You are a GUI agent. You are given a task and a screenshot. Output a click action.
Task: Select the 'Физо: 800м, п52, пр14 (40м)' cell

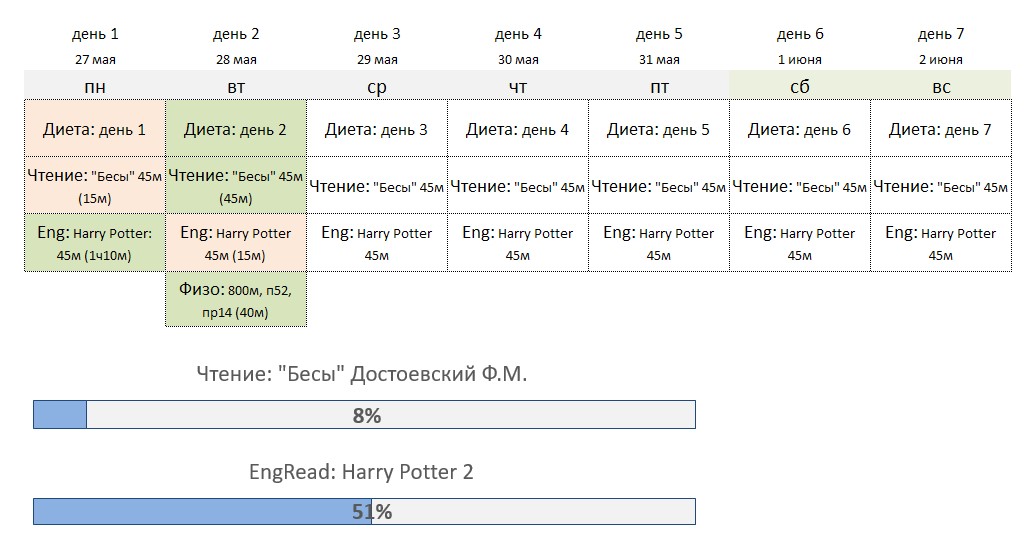pyautogui.click(x=236, y=299)
